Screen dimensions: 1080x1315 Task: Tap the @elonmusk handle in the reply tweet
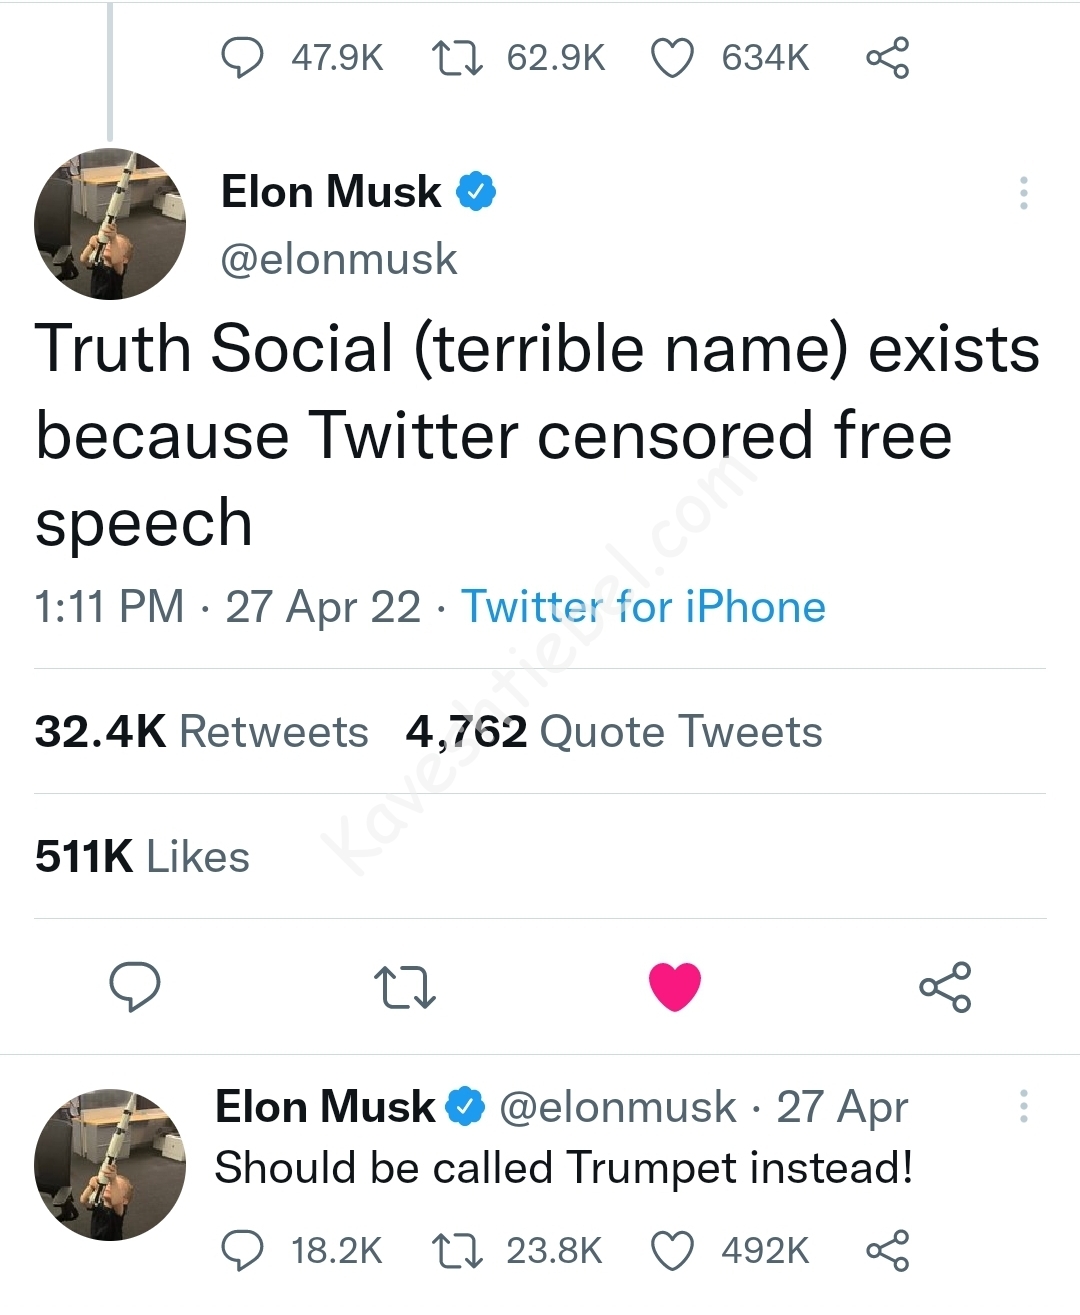pos(617,1107)
